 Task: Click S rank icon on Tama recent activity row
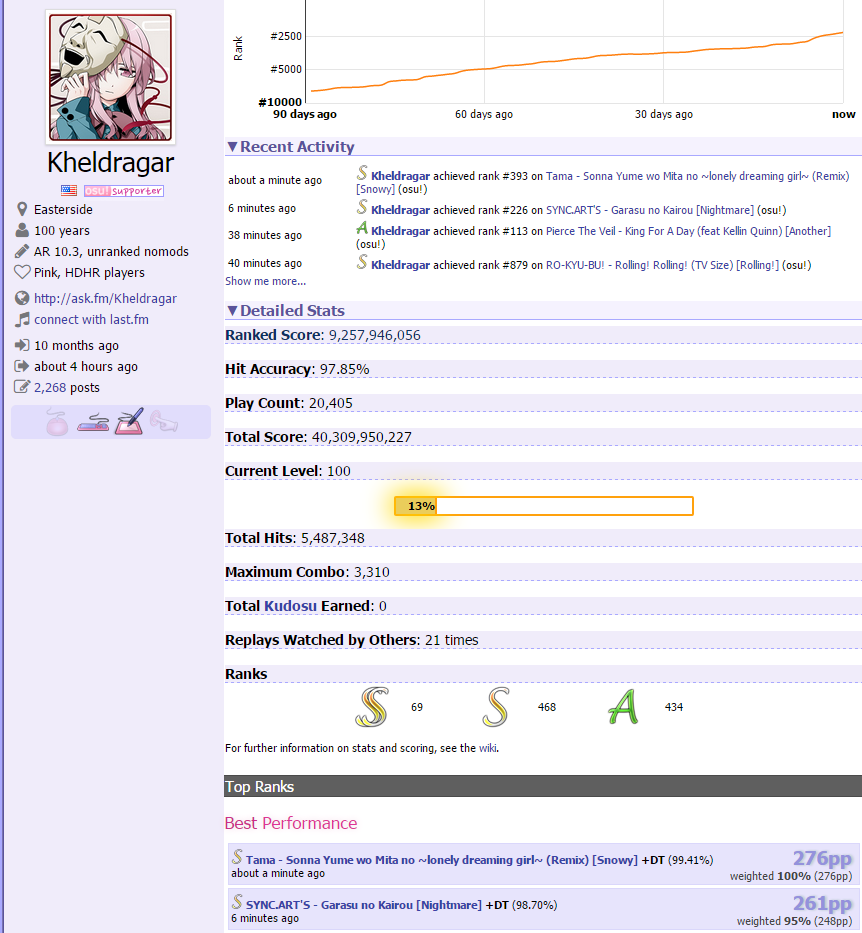click(x=362, y=173)
